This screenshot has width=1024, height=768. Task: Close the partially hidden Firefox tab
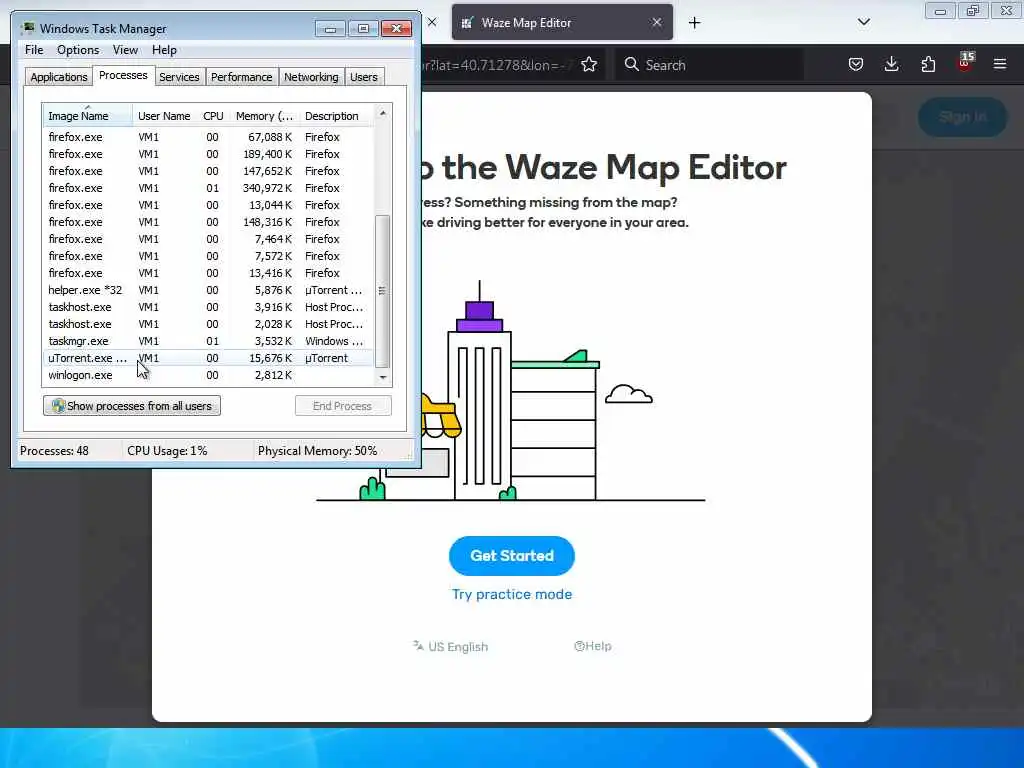pos(432,22)
